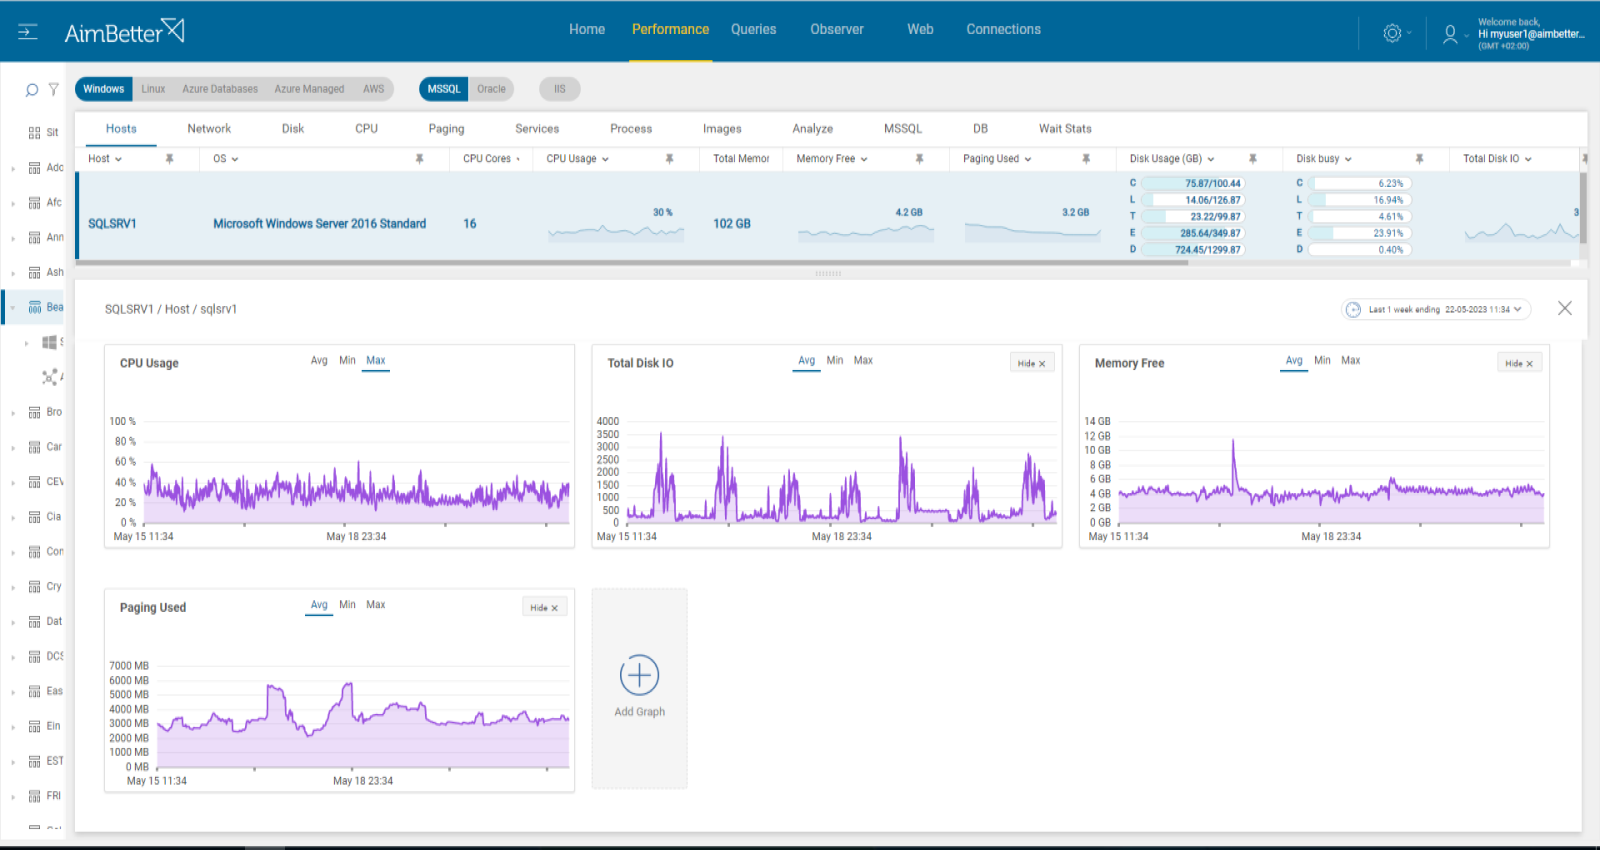Select the Azure Databases platform toggle
1600x850 pixels.
220,89
